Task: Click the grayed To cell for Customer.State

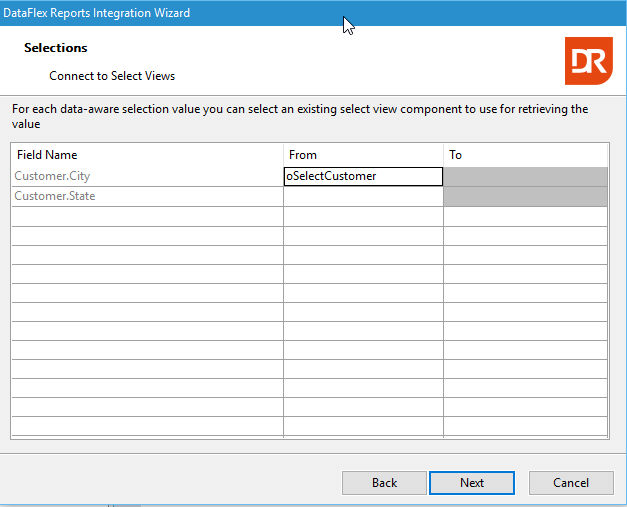Action: [525, 196]
